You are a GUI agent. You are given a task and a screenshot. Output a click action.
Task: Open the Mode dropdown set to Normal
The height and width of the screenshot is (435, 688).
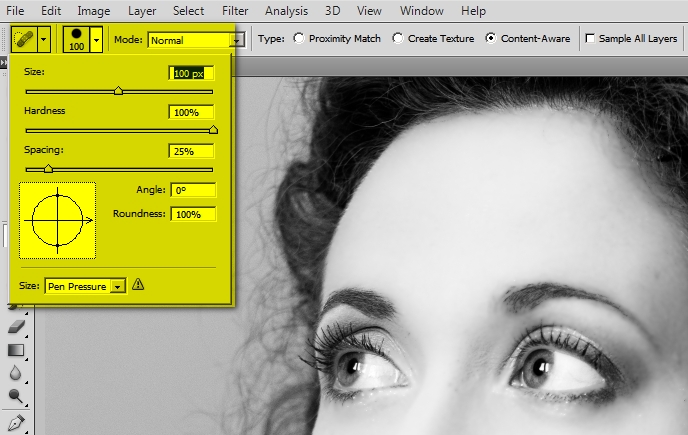click(196, 40)
